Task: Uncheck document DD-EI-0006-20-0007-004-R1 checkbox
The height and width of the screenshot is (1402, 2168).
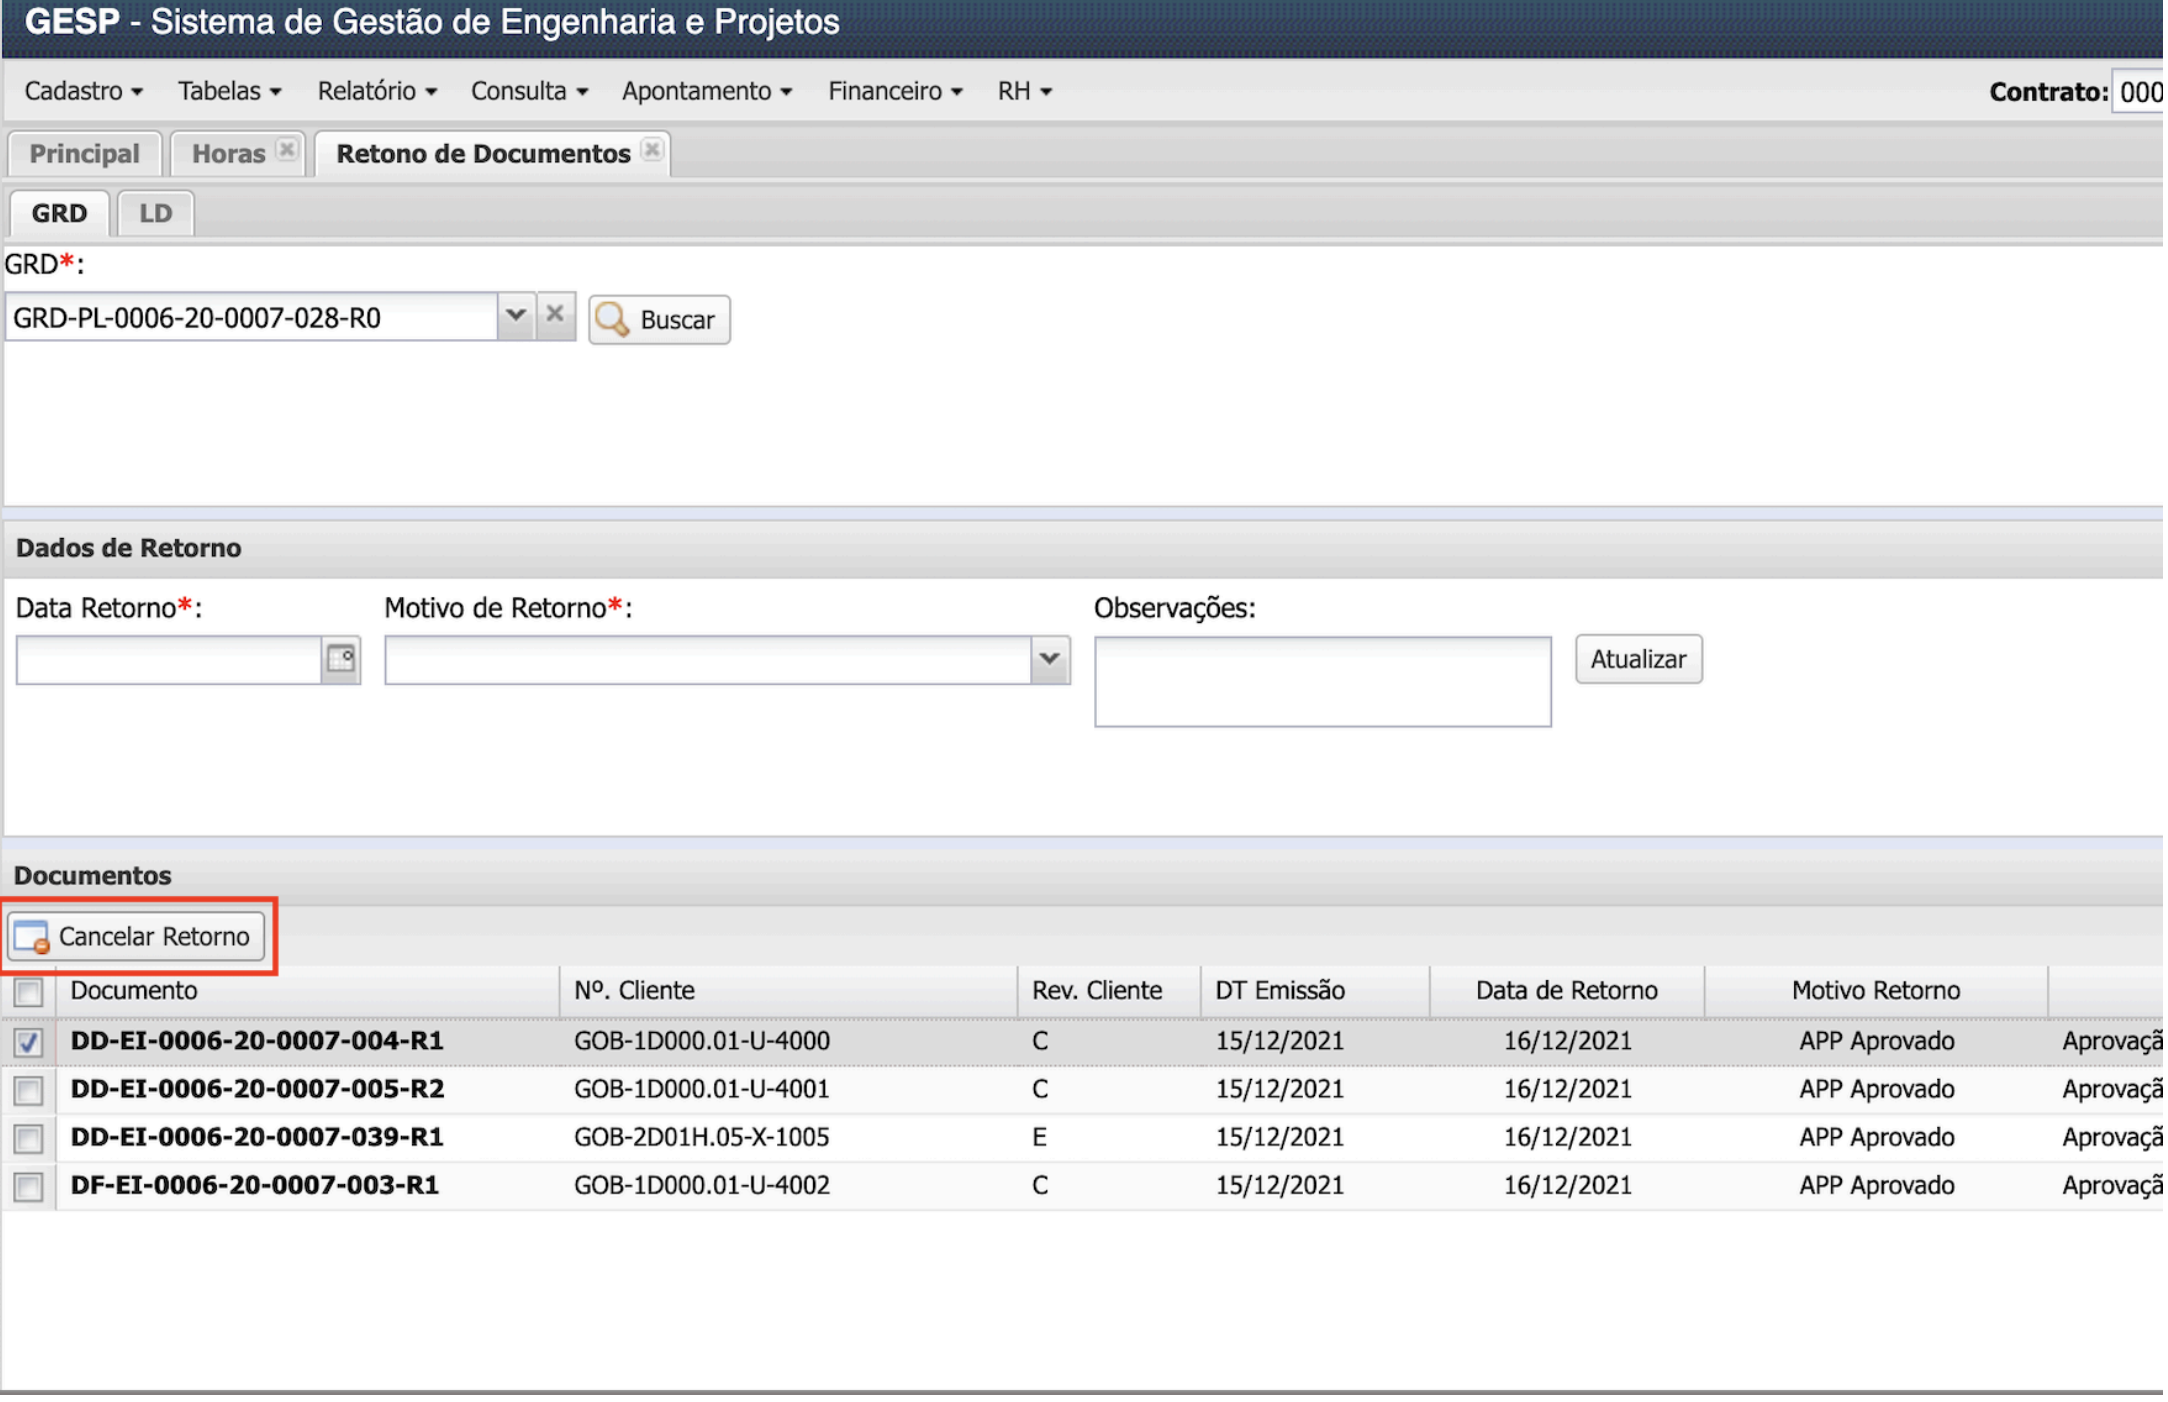Action: tap(29, 1043)
